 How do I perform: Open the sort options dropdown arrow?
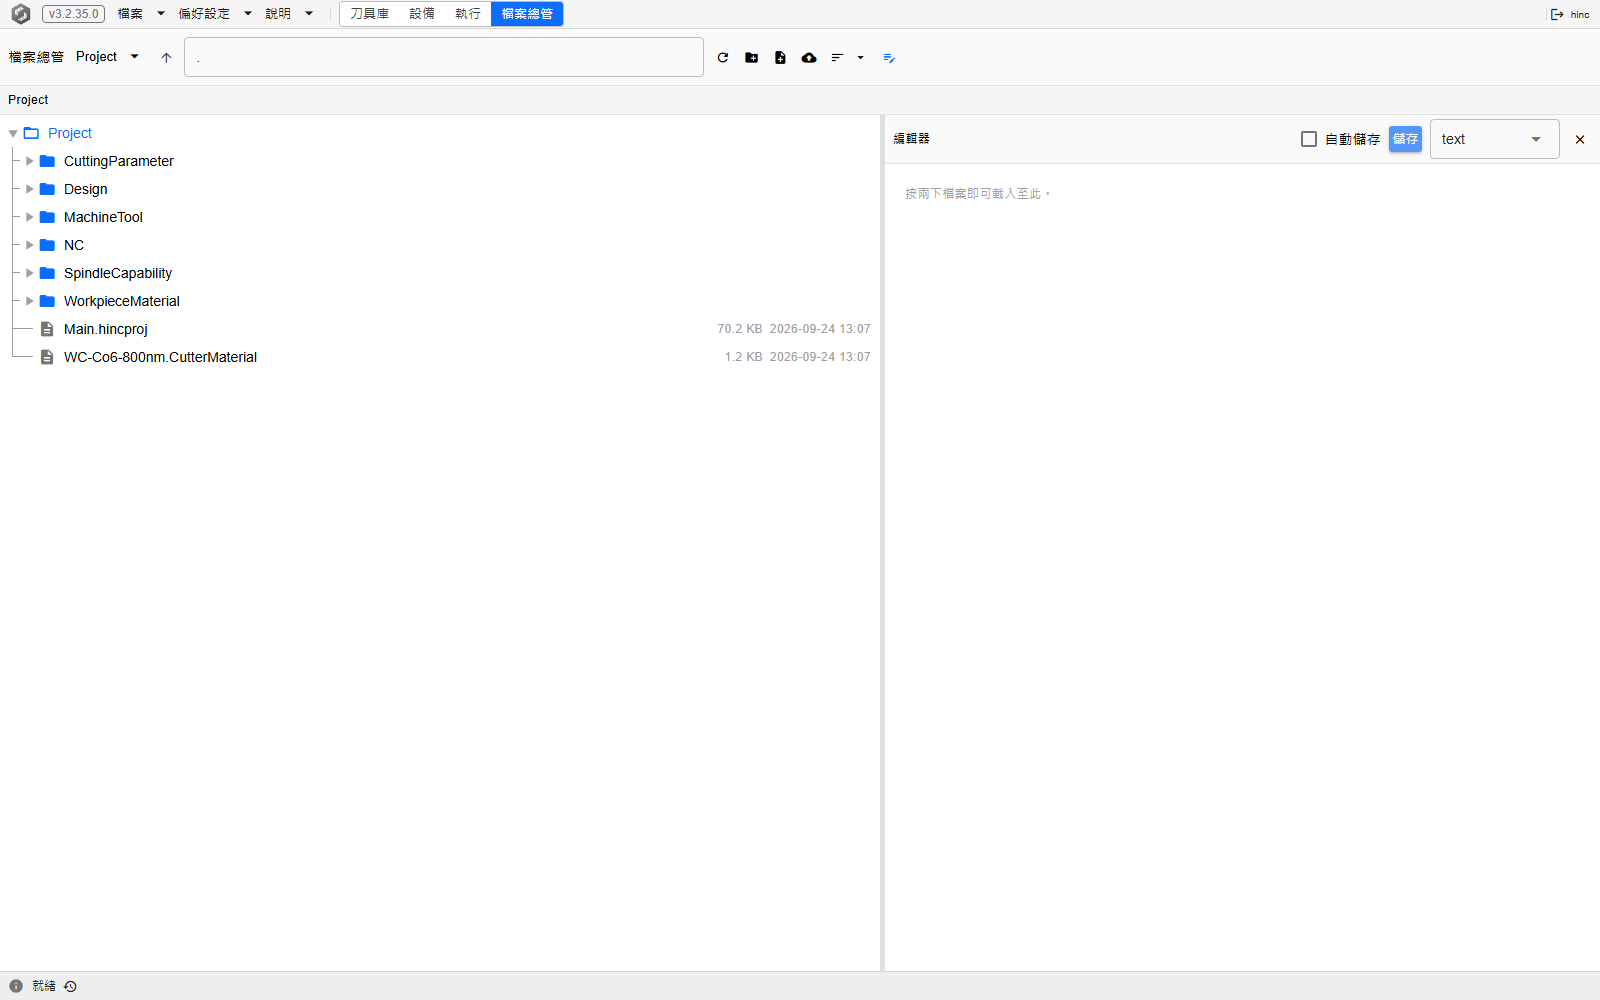[x=860, y=58]
